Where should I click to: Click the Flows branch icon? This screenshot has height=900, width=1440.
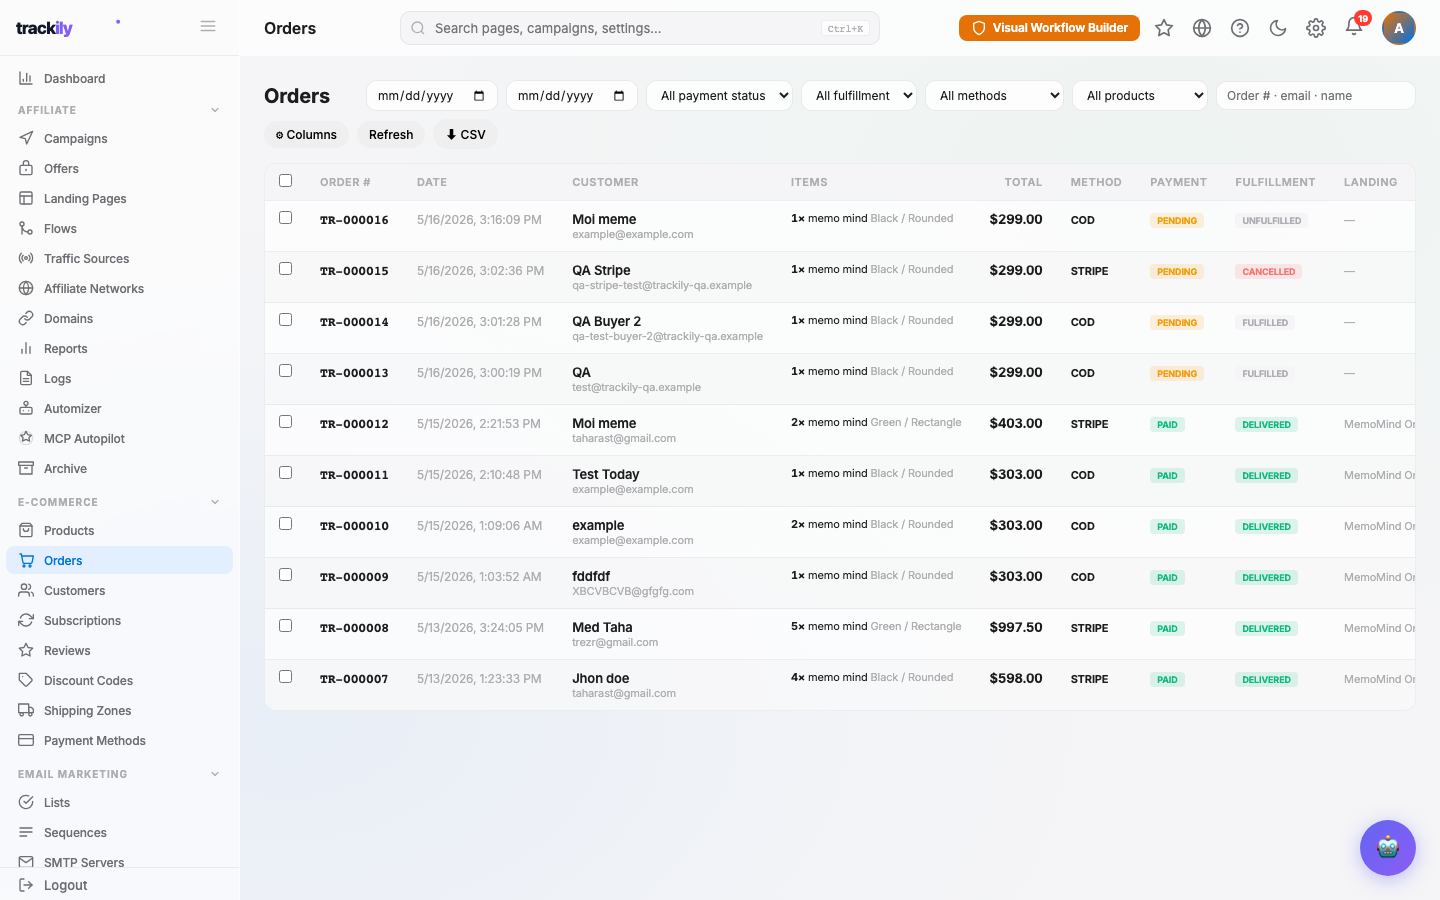[x=26, y=228]
